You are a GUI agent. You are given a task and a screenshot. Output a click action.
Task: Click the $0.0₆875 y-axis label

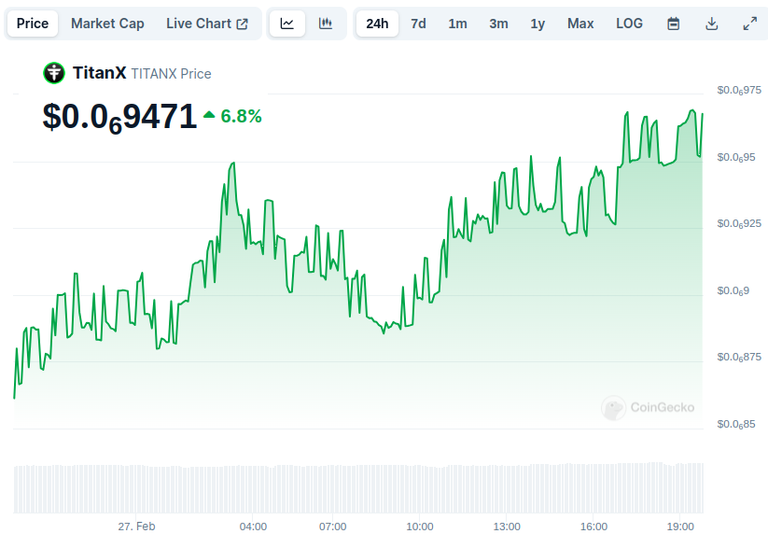click(x=739, y=357)
